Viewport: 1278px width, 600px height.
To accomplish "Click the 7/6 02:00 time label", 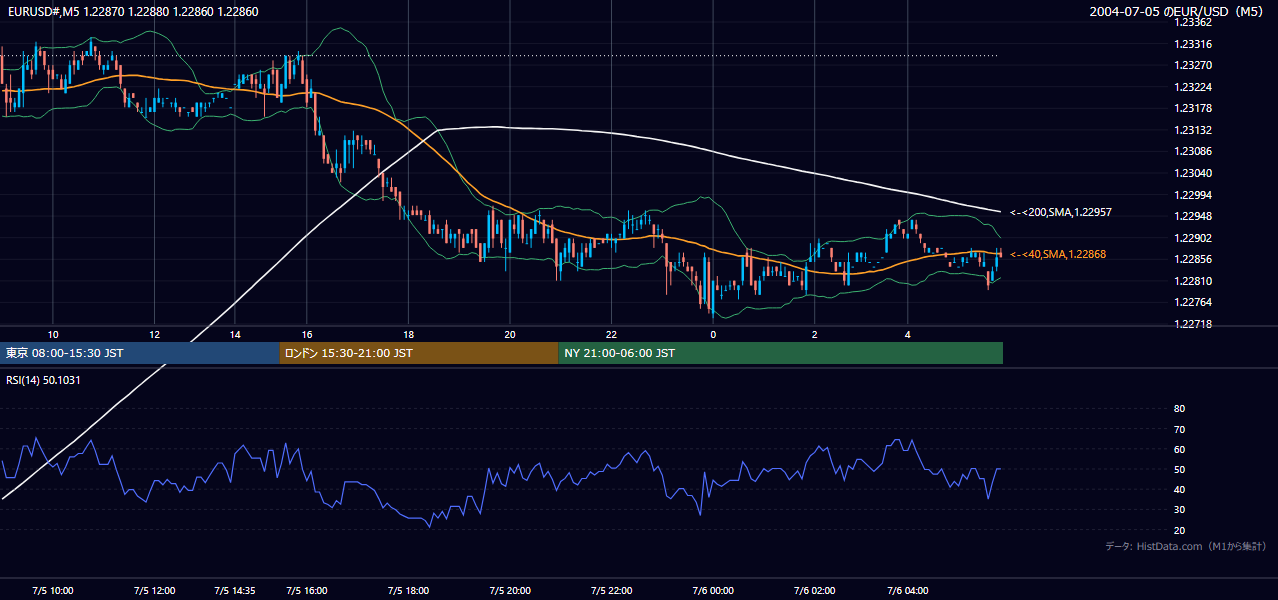I will click(815, 590).
